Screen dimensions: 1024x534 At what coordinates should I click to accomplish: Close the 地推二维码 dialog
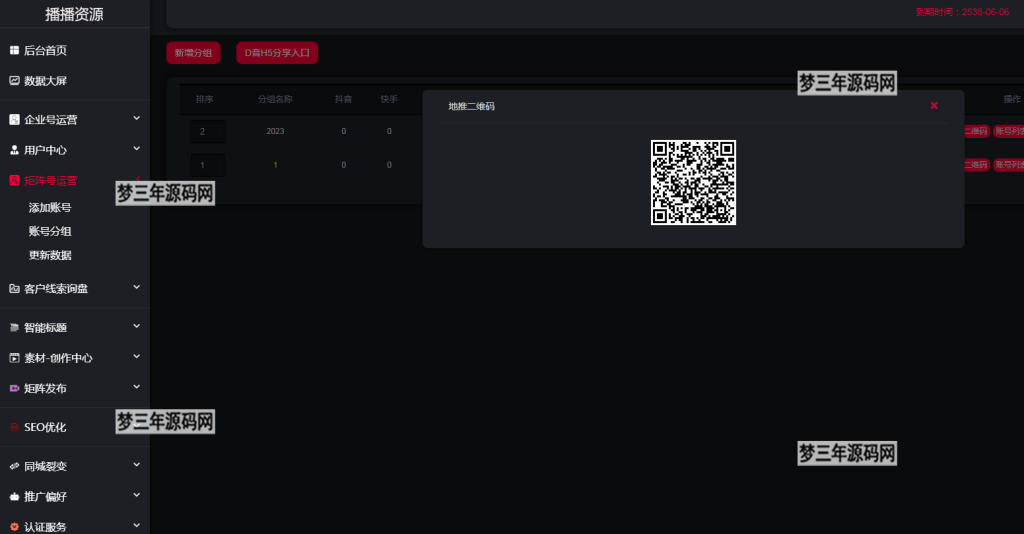pyautogui.click(x=934, y=106)
